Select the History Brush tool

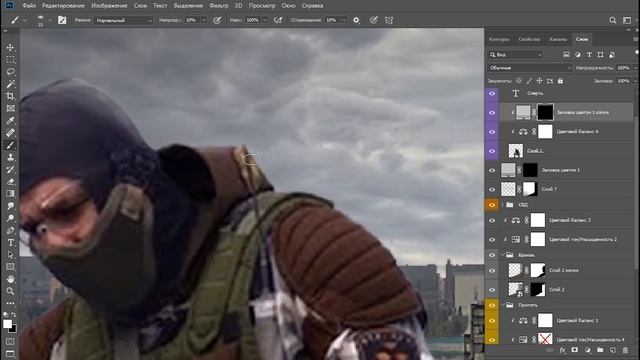point(10,169)
